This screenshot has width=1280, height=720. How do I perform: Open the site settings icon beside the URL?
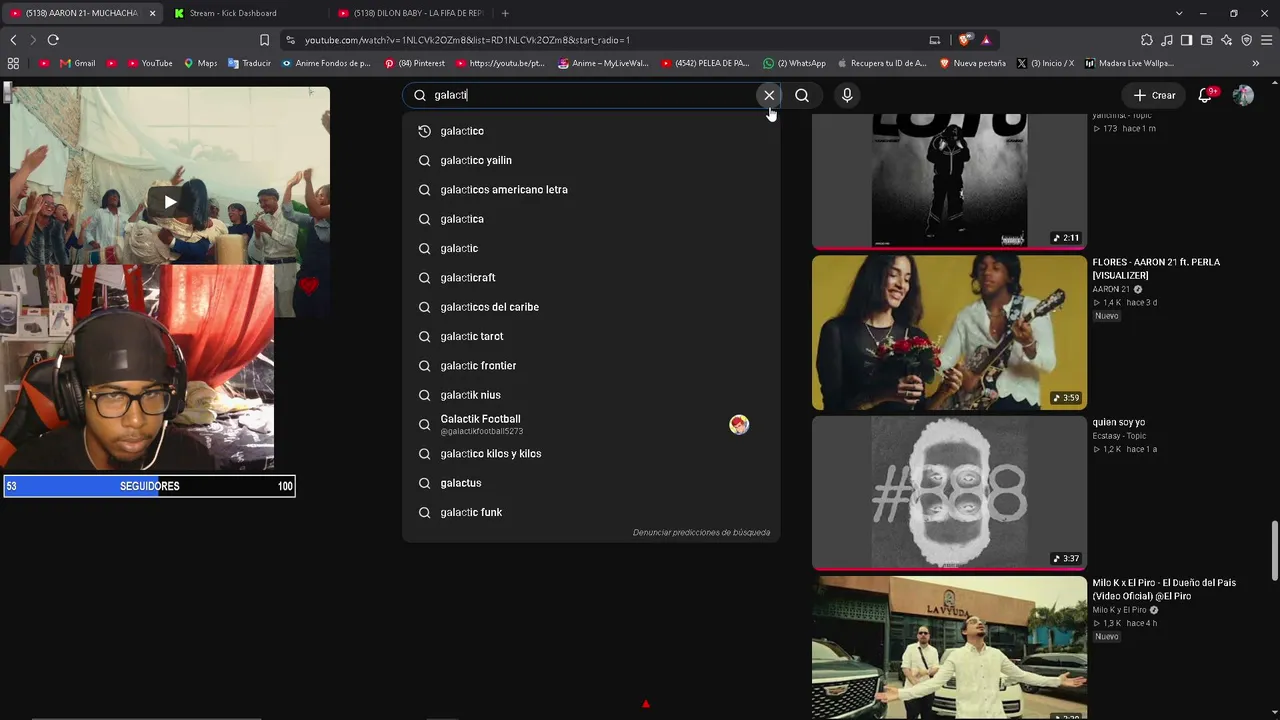click(x=290, y=40)
